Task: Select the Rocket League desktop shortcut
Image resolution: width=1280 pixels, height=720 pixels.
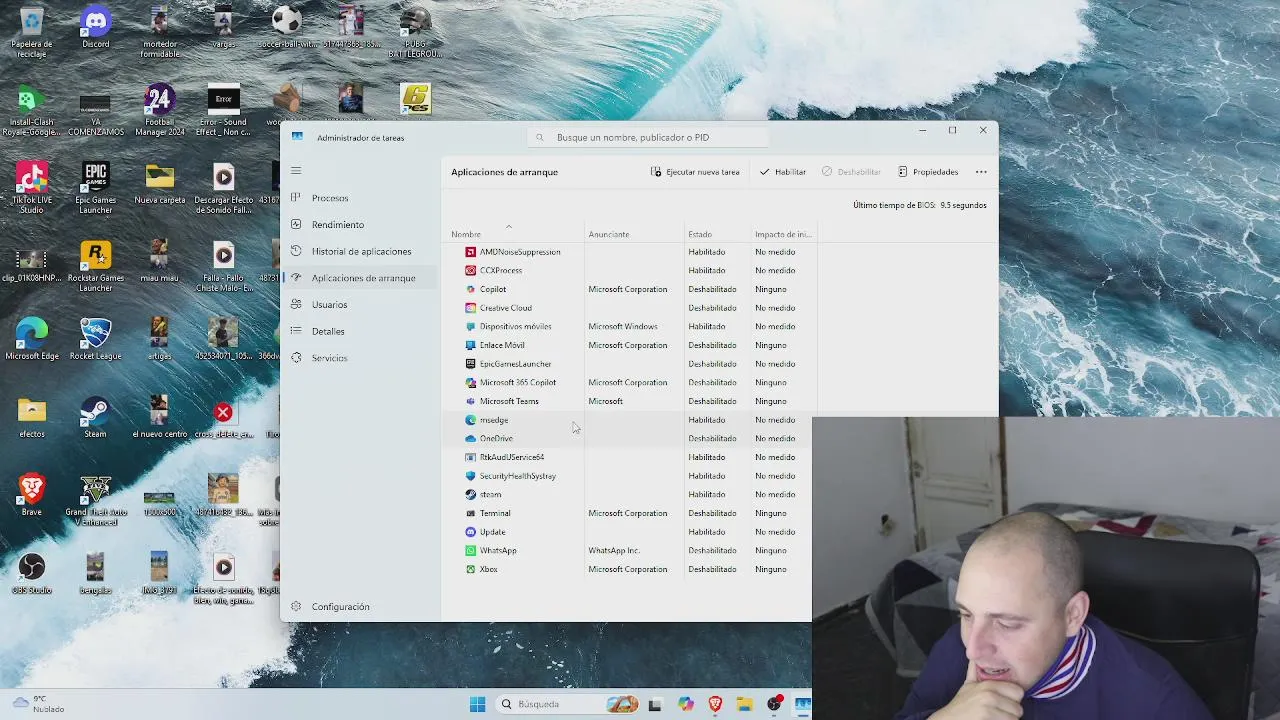Action: point(96,339)
